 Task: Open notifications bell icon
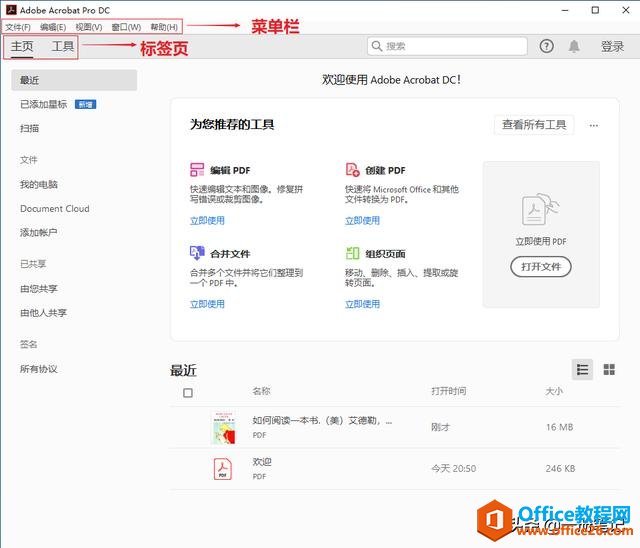pyautogui.click(x=574, y=46)
